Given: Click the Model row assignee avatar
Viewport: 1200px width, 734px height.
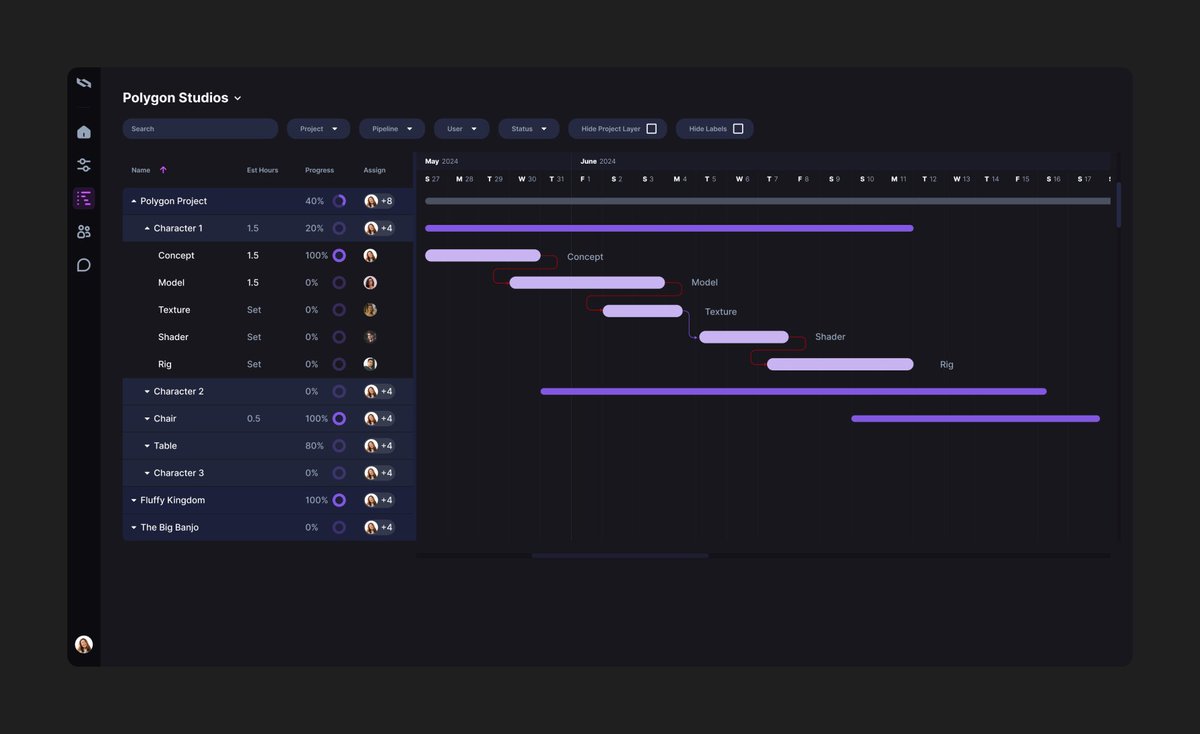Looking at the screenshot, I should 370,283.
